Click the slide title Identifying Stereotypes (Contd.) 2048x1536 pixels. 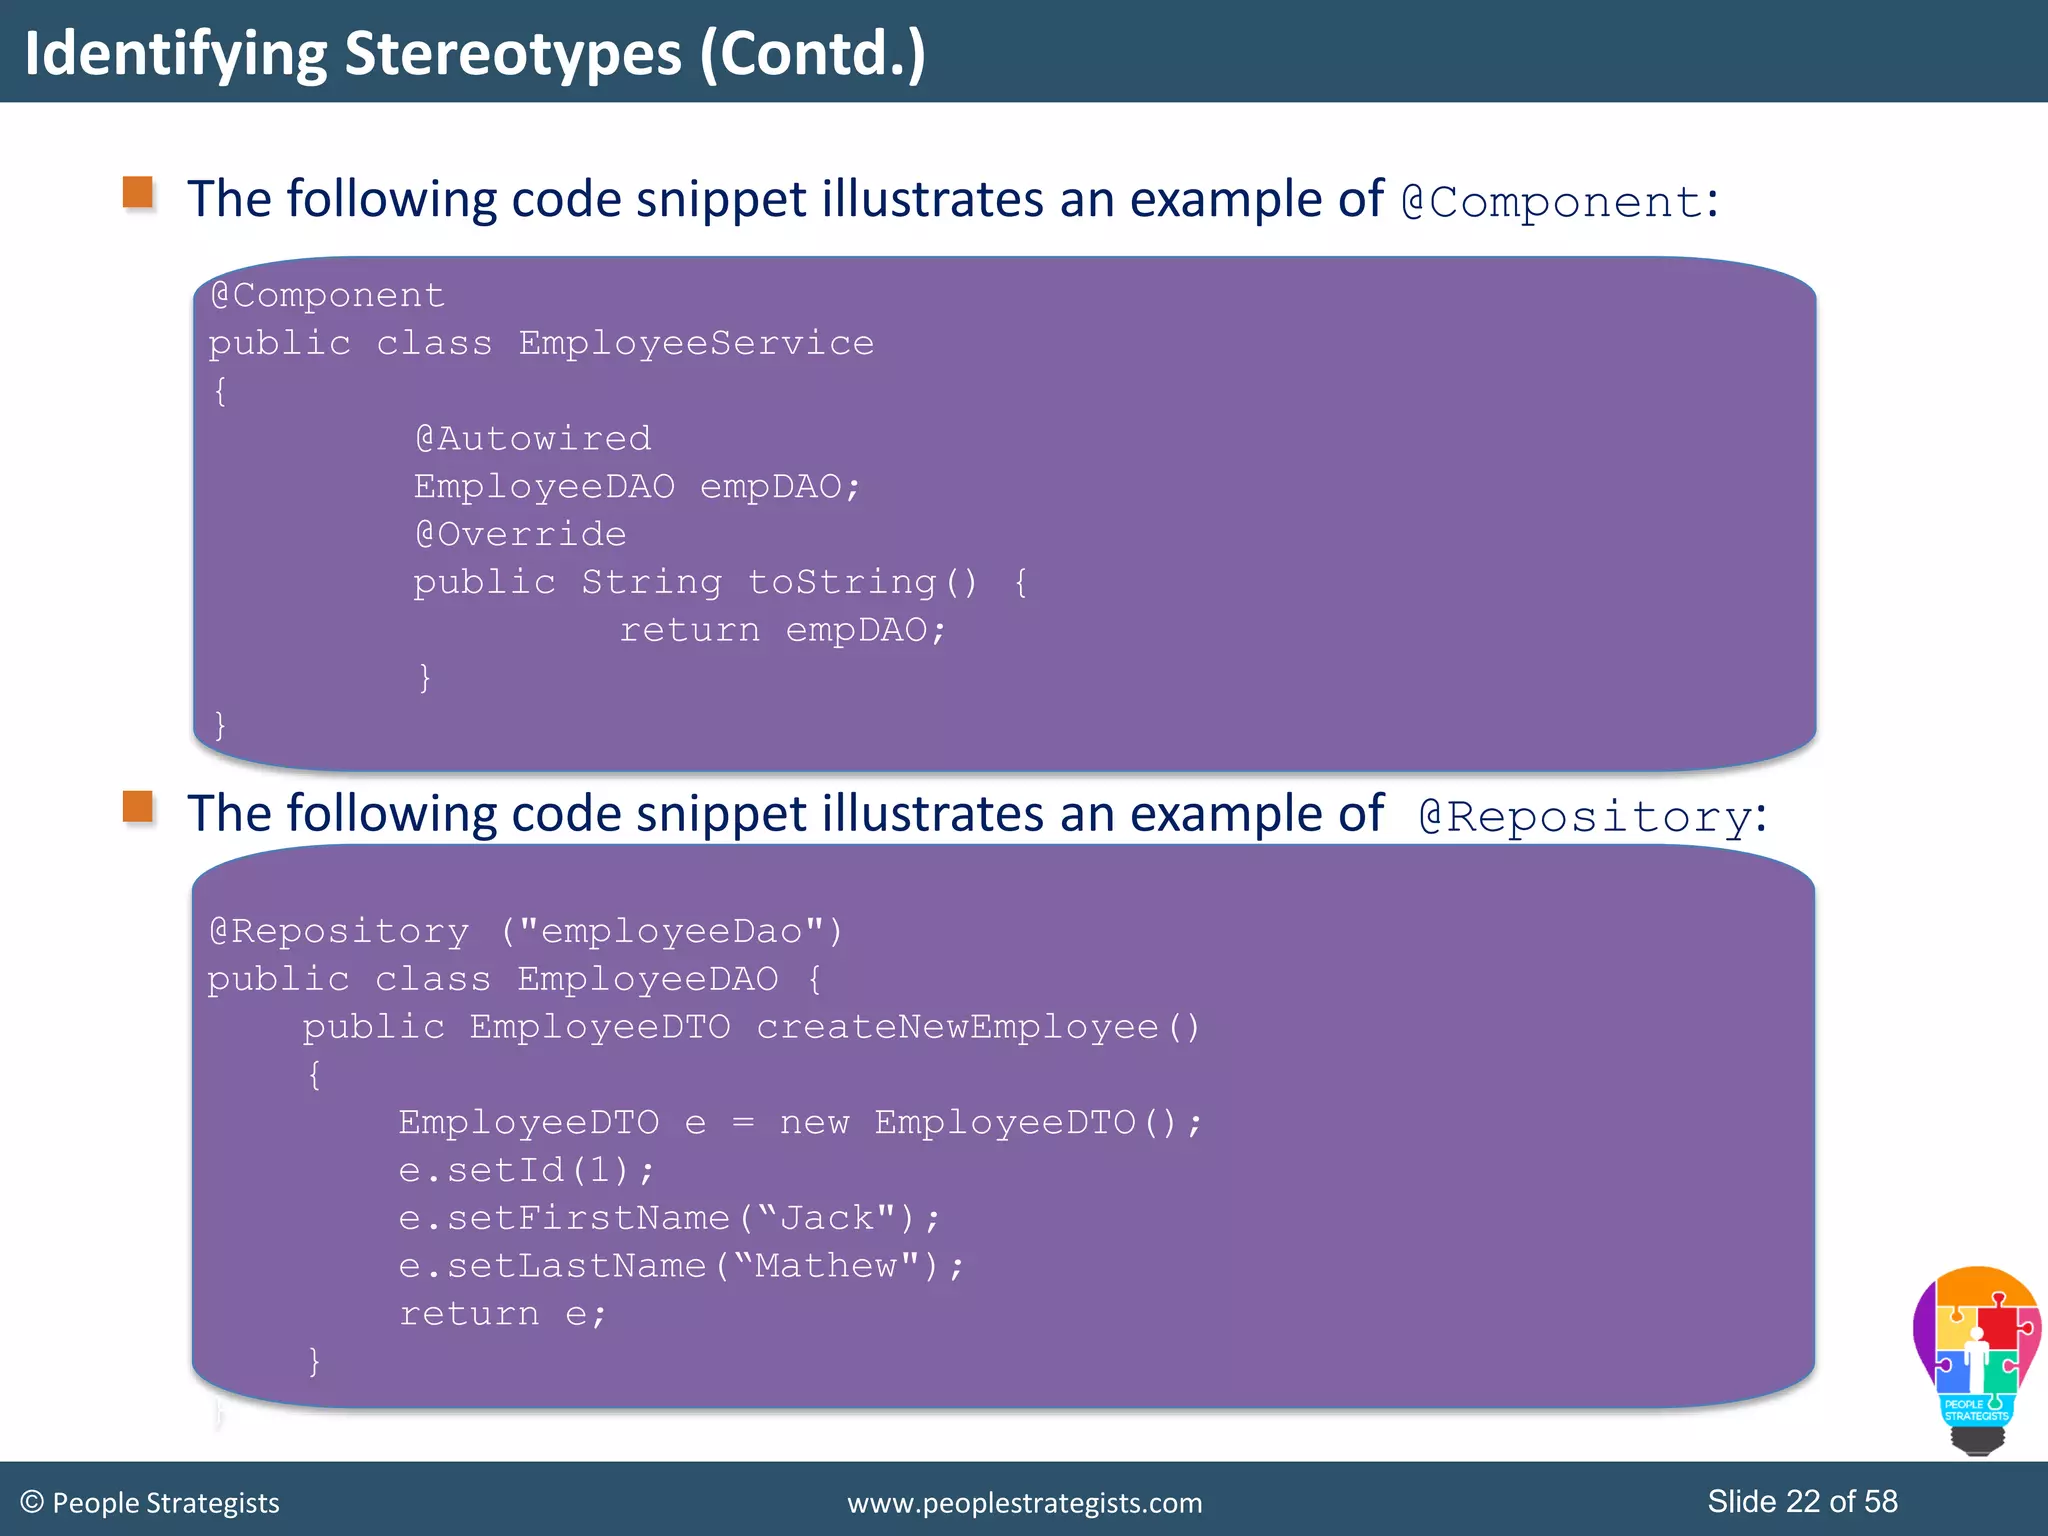tap(475, 53)
